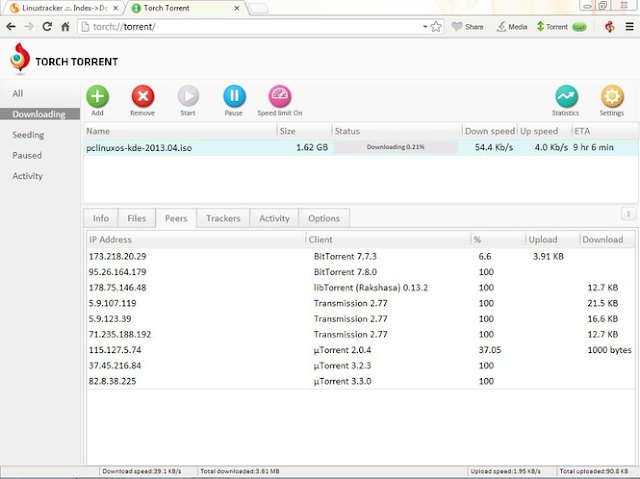This screenshot has height=479, width=640.
Task: Sort by ETA column header
Action: tap(605, 131)
